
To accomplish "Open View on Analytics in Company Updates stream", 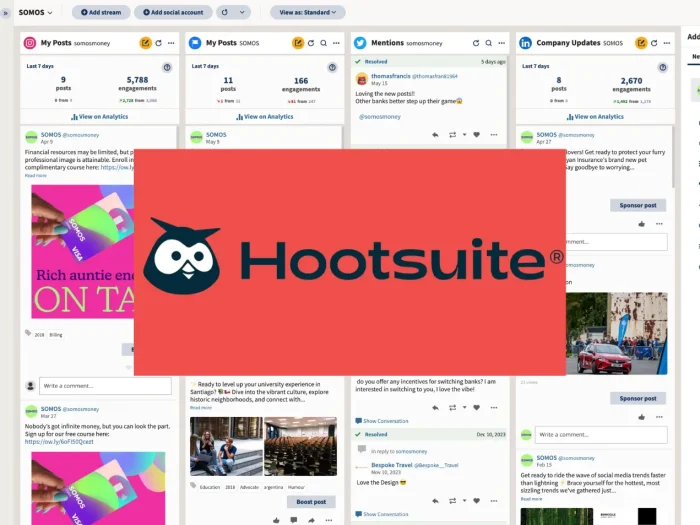I will (x=595, y=117).
